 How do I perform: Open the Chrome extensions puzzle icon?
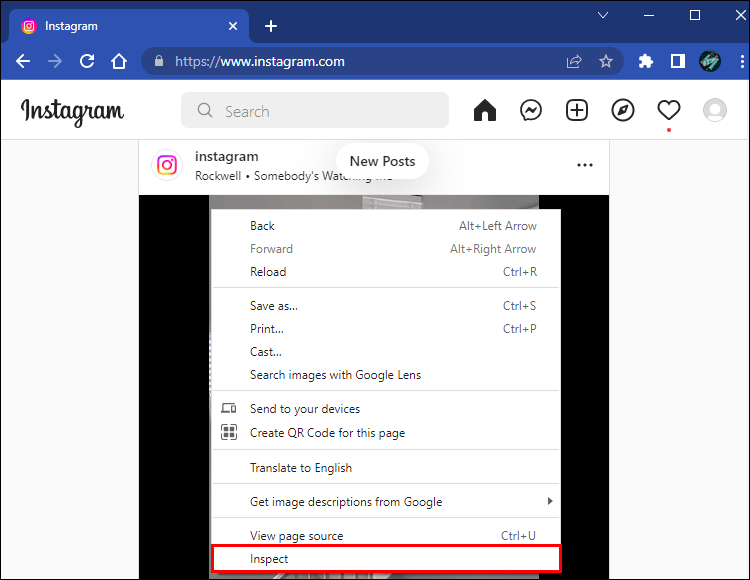click(x=646, y=61)
